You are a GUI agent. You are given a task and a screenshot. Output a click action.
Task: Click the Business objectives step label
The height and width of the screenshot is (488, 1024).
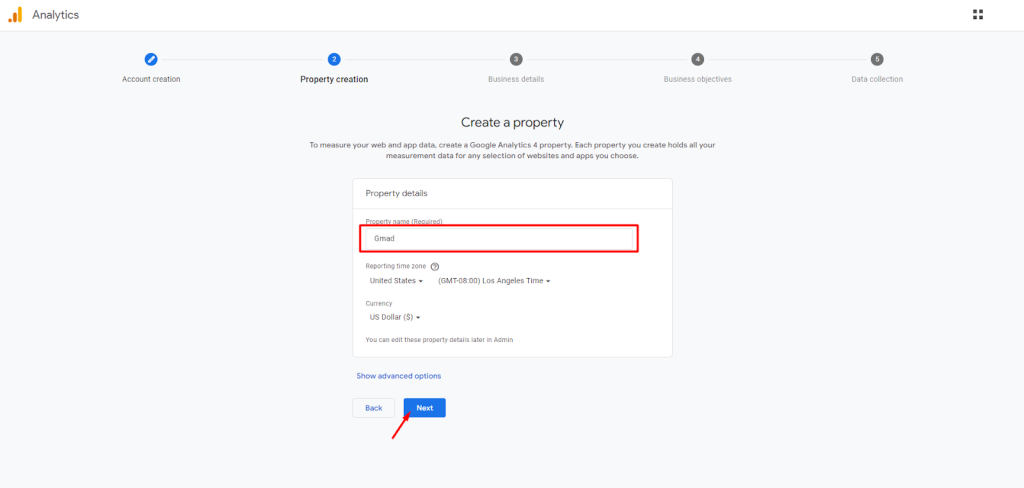[x=697, y=79]
